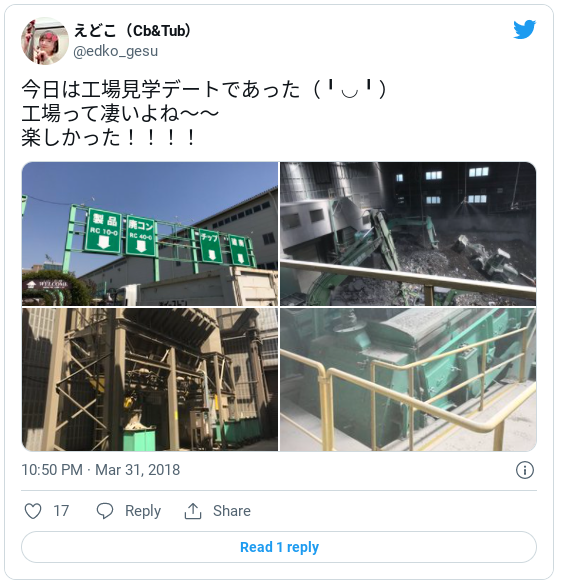Click the Reply text label
Image resolution: width=561 pixels, height=587 pixels.
pos(143,511)
